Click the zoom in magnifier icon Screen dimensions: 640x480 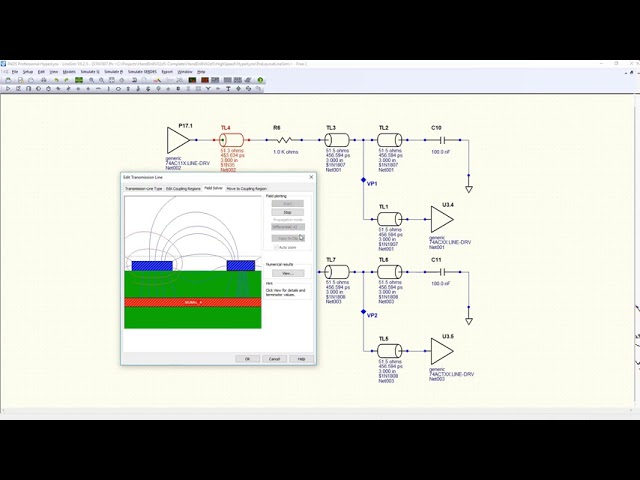tap(91, 80)
